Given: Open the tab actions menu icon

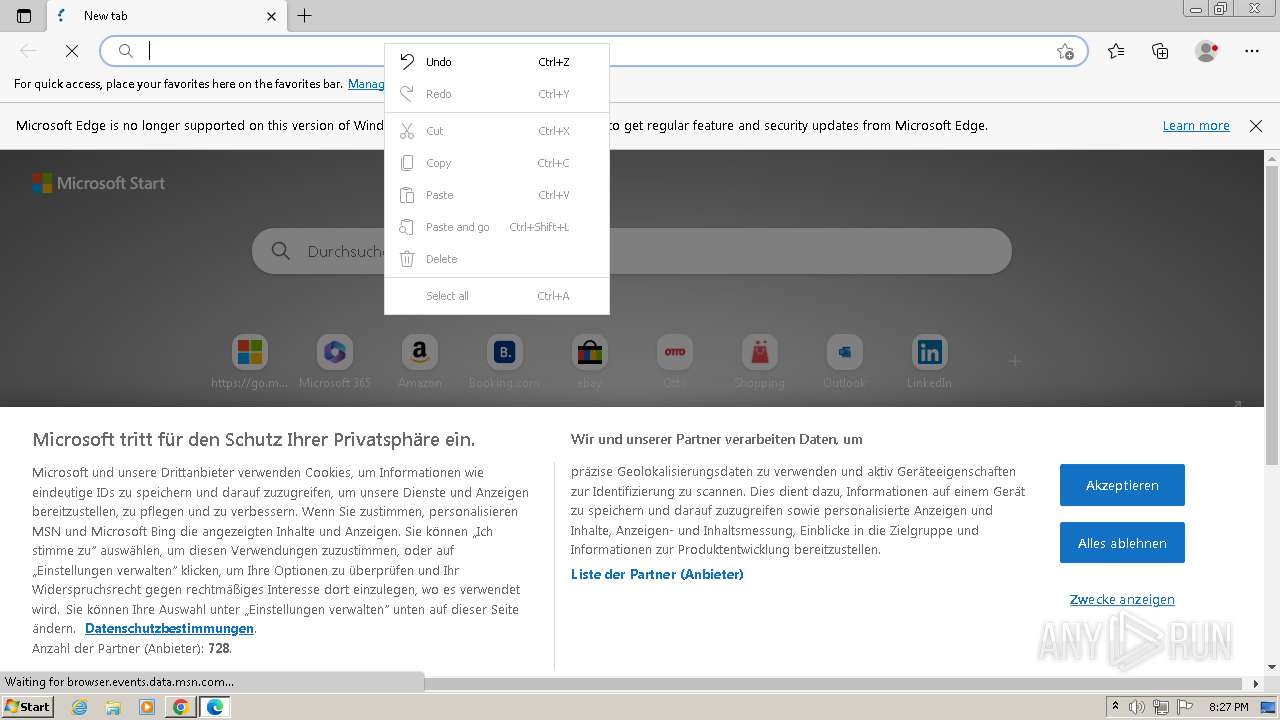Looking at the screenshot, I should coord(24,16).
